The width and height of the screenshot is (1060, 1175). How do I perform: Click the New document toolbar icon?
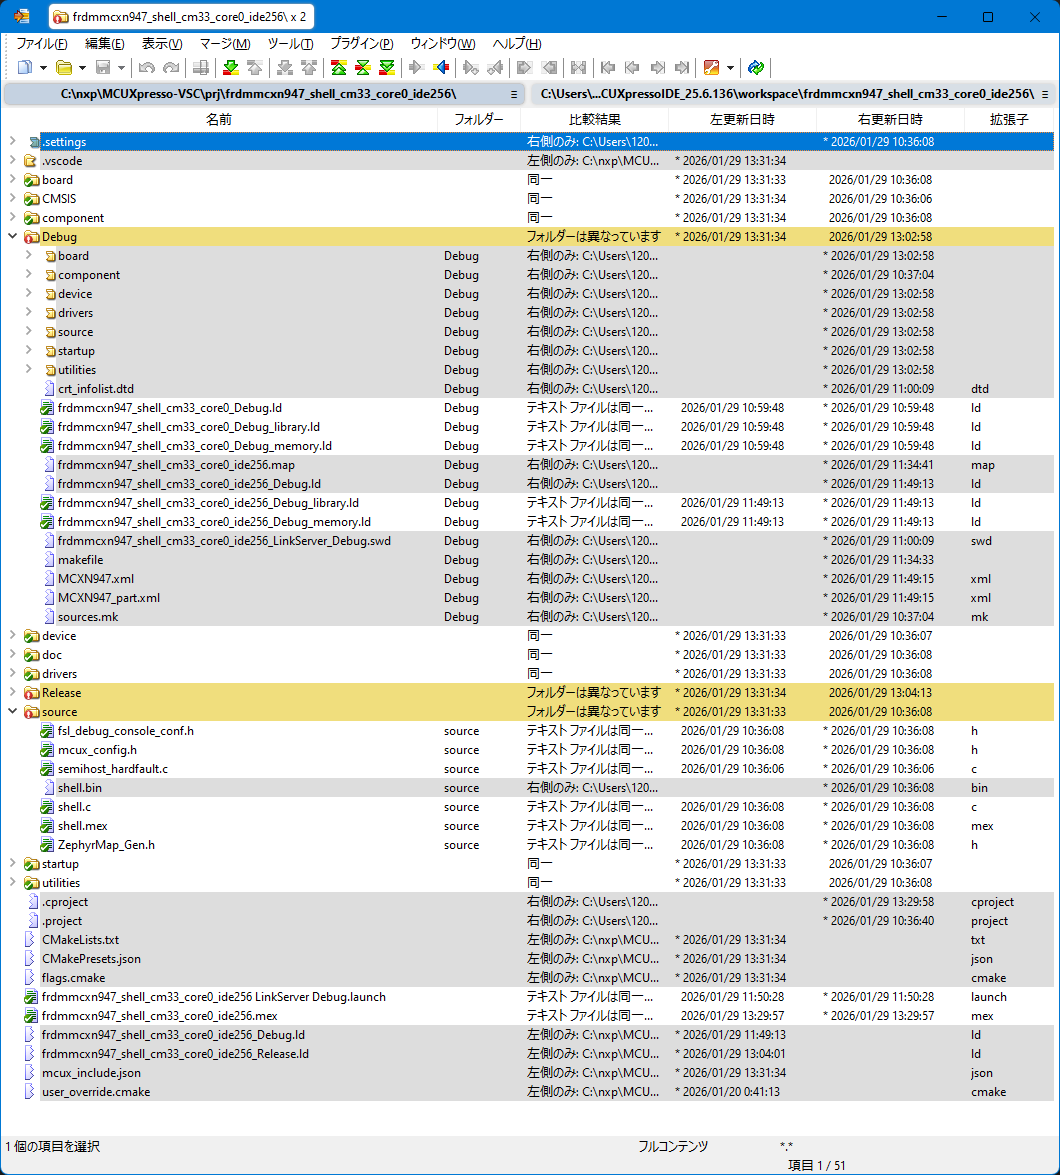(25, 68)
